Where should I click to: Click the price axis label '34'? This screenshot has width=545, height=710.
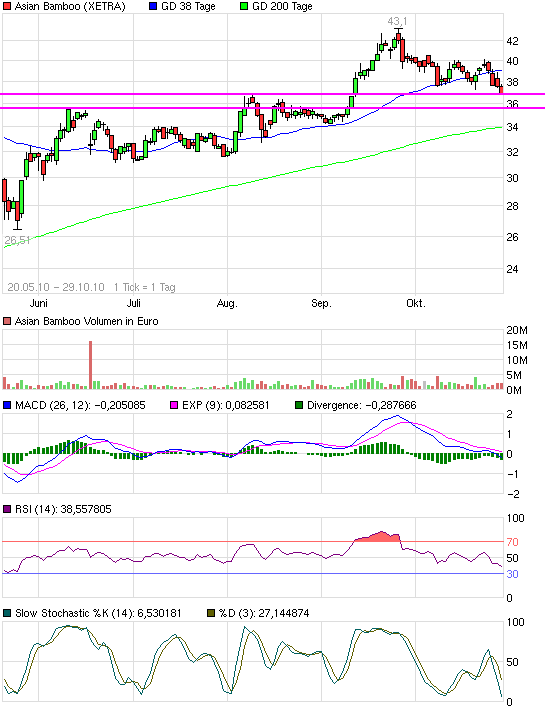coord(512,128)
